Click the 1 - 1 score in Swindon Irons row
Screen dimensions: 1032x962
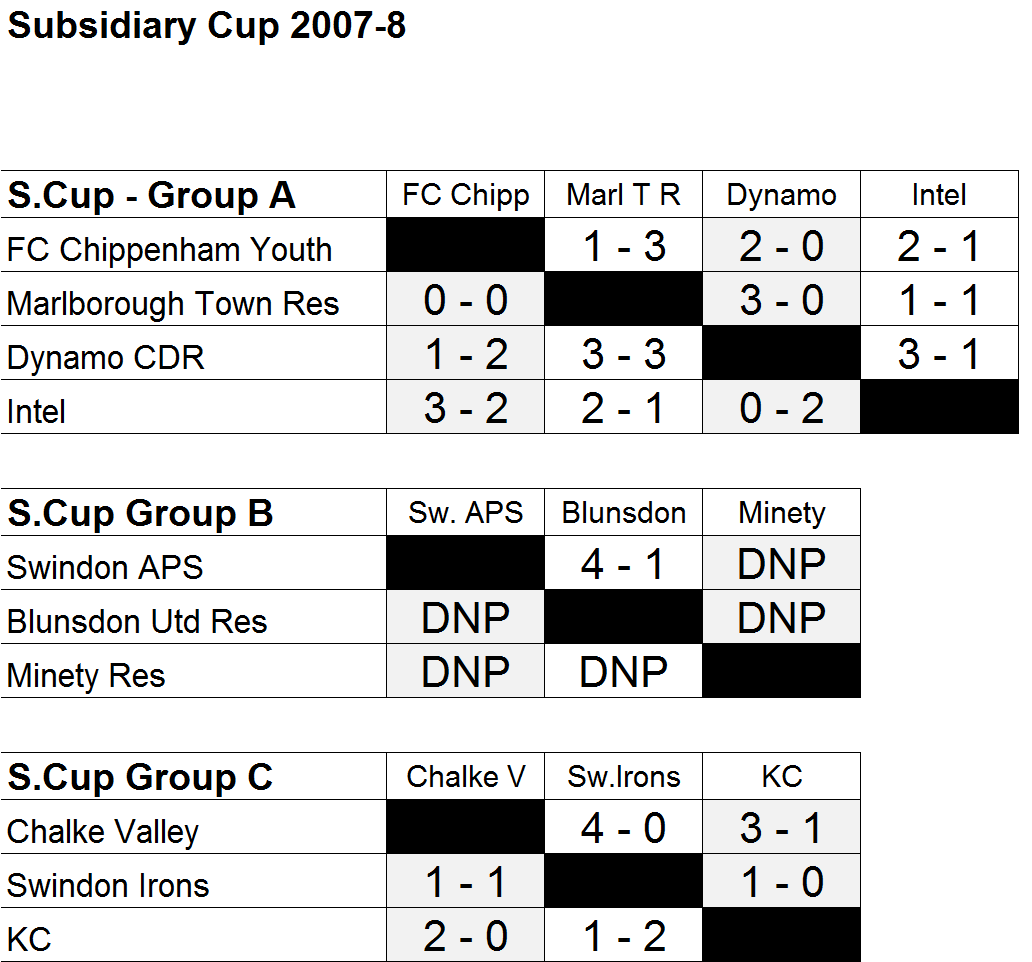[466, 883]
